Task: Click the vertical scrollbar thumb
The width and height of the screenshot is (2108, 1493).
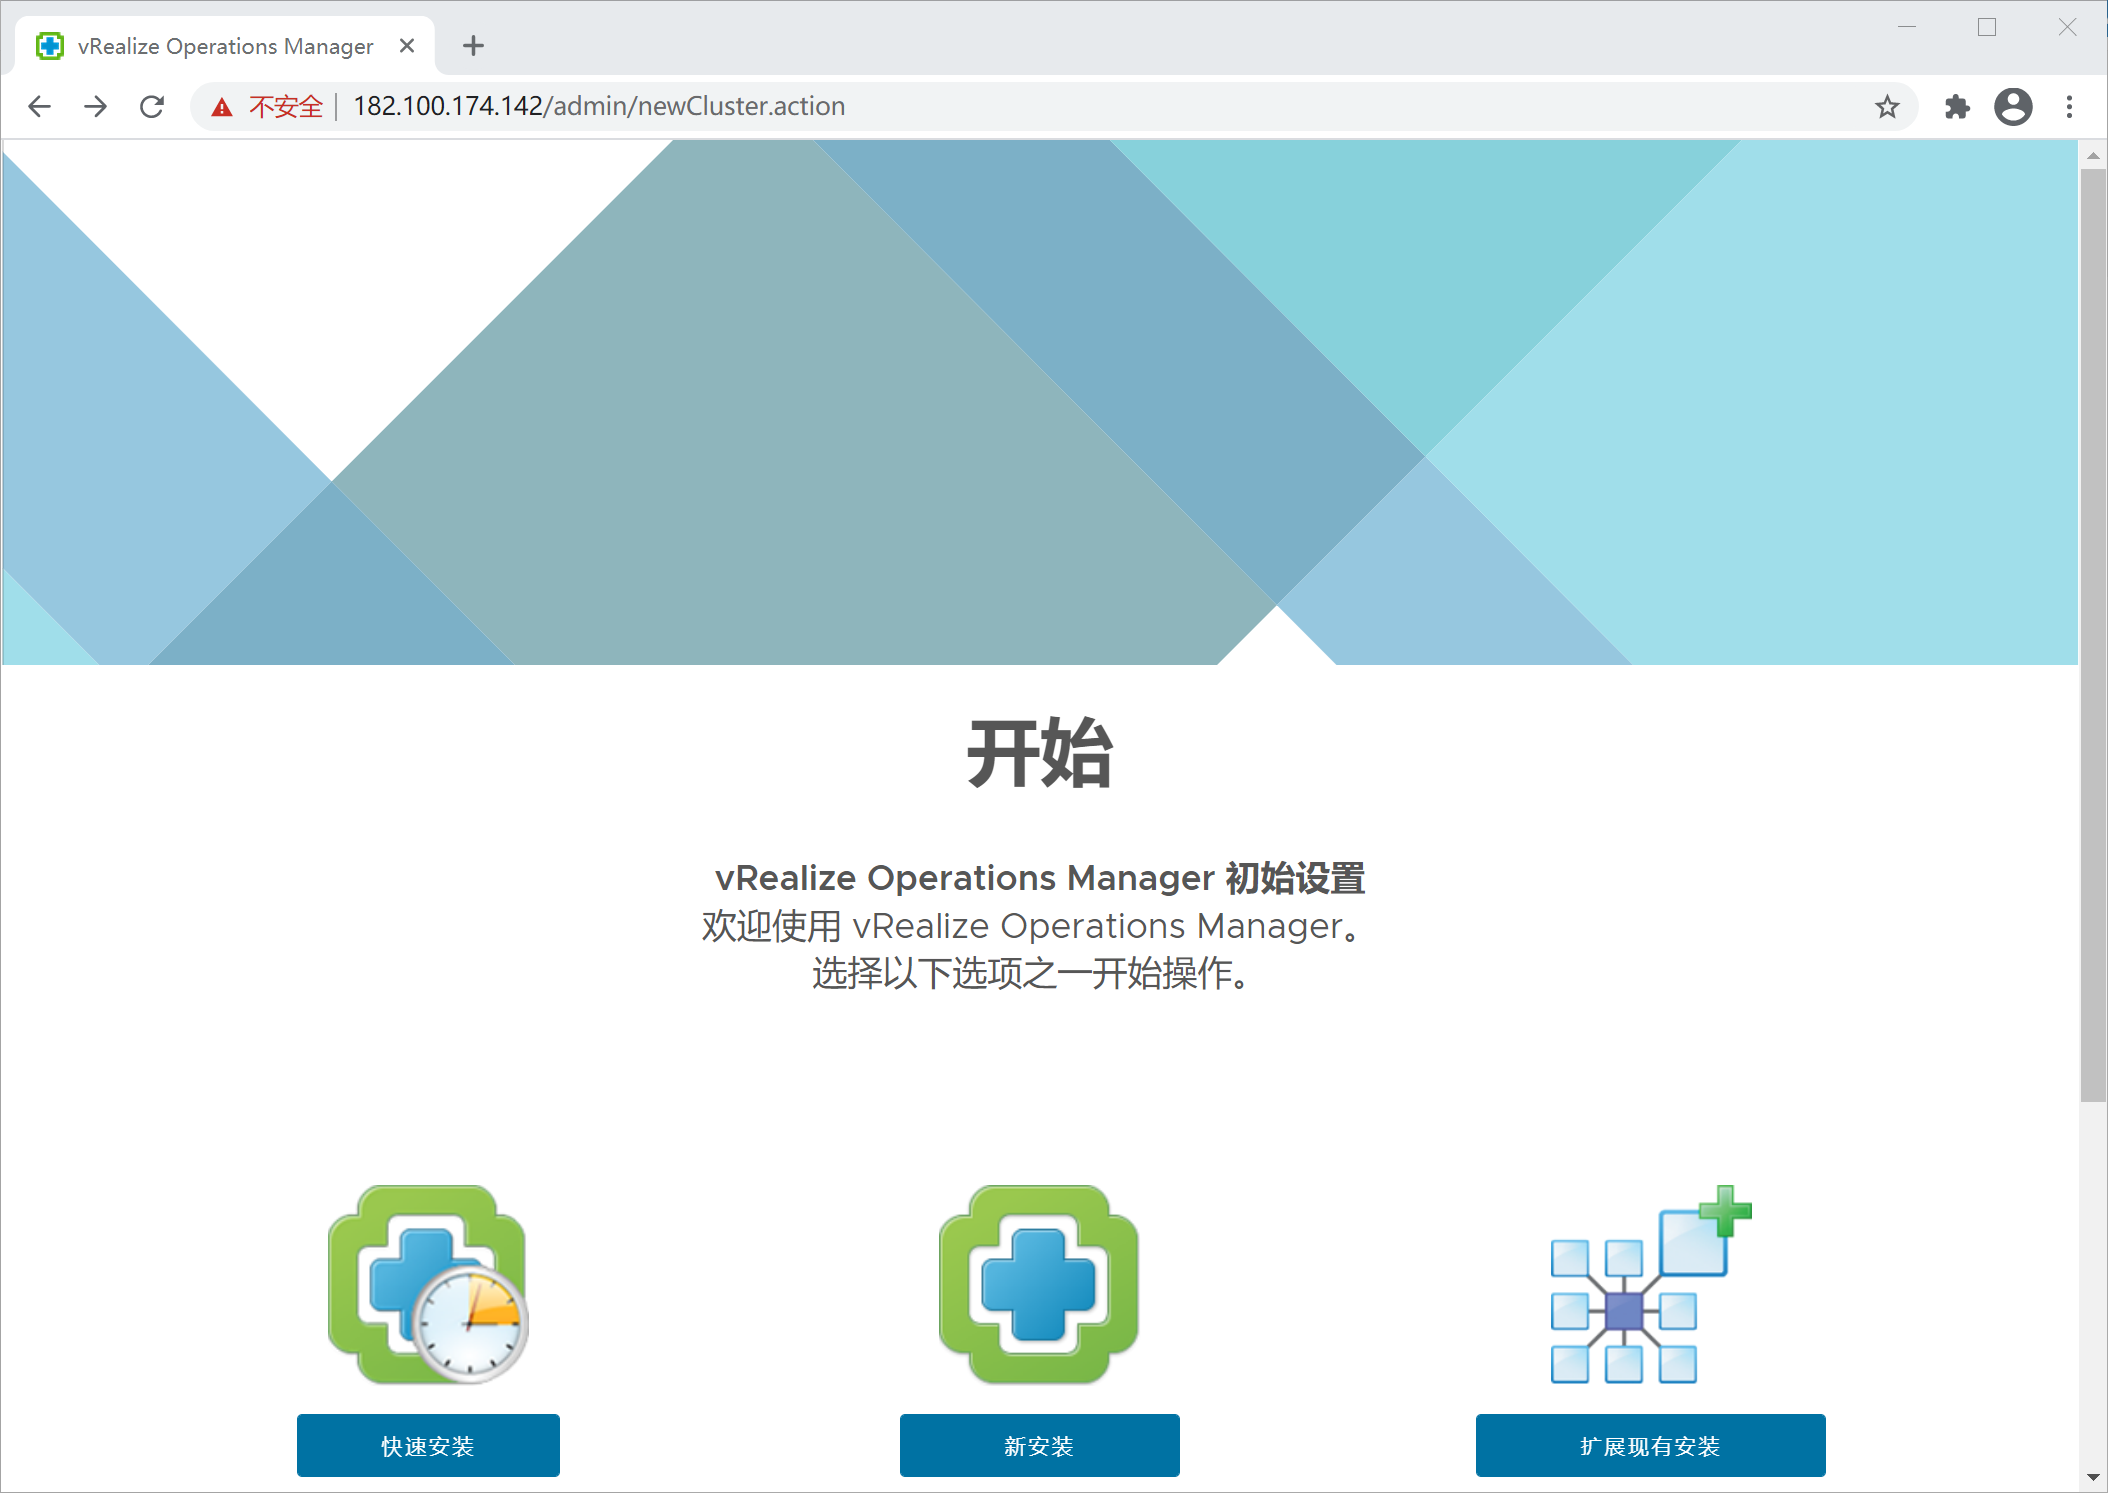Action: point(2092,635)
